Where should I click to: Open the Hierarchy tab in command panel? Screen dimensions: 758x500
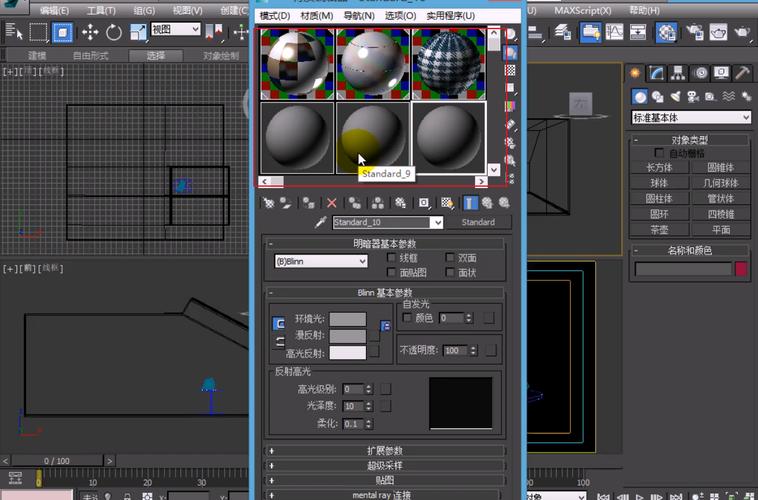click(x=678, y=73)
